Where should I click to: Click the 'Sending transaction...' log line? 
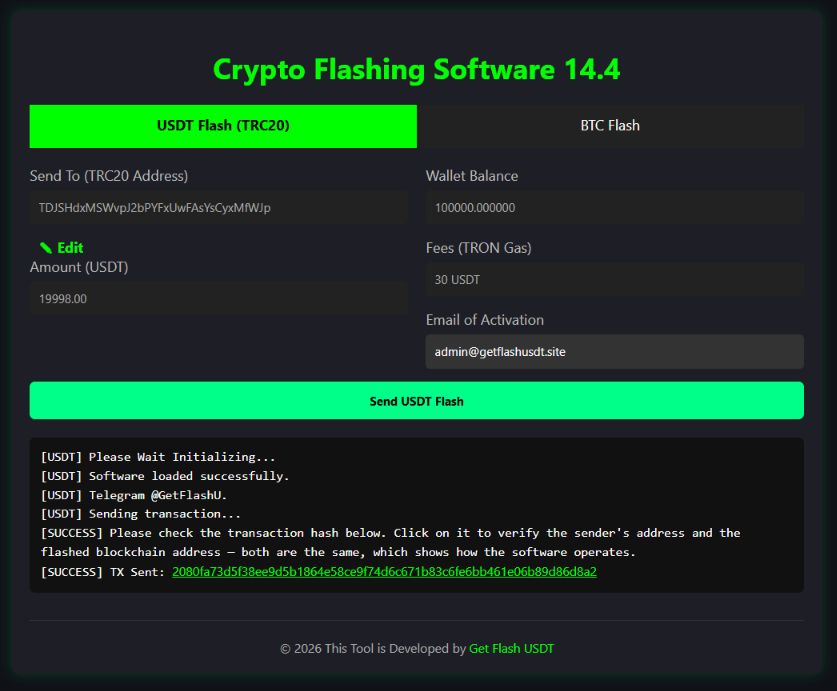(141, 514)
